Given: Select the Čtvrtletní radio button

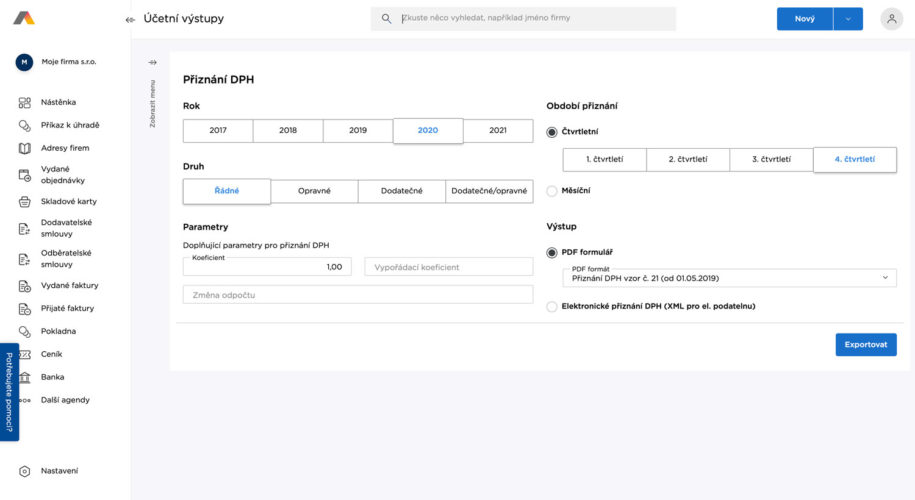Looking at the screenshot, I should point(552,131).
